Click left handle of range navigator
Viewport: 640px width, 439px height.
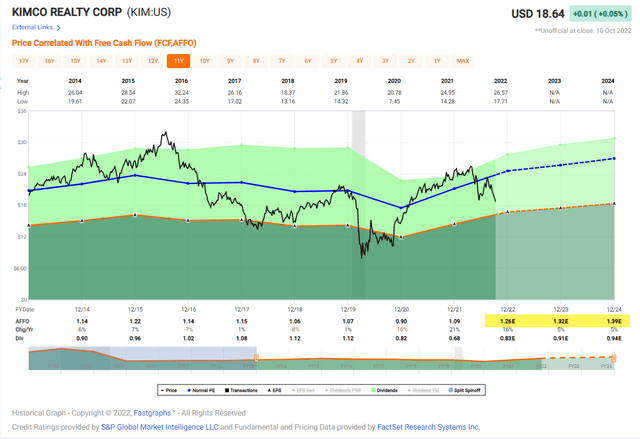(x=256, y=358)
